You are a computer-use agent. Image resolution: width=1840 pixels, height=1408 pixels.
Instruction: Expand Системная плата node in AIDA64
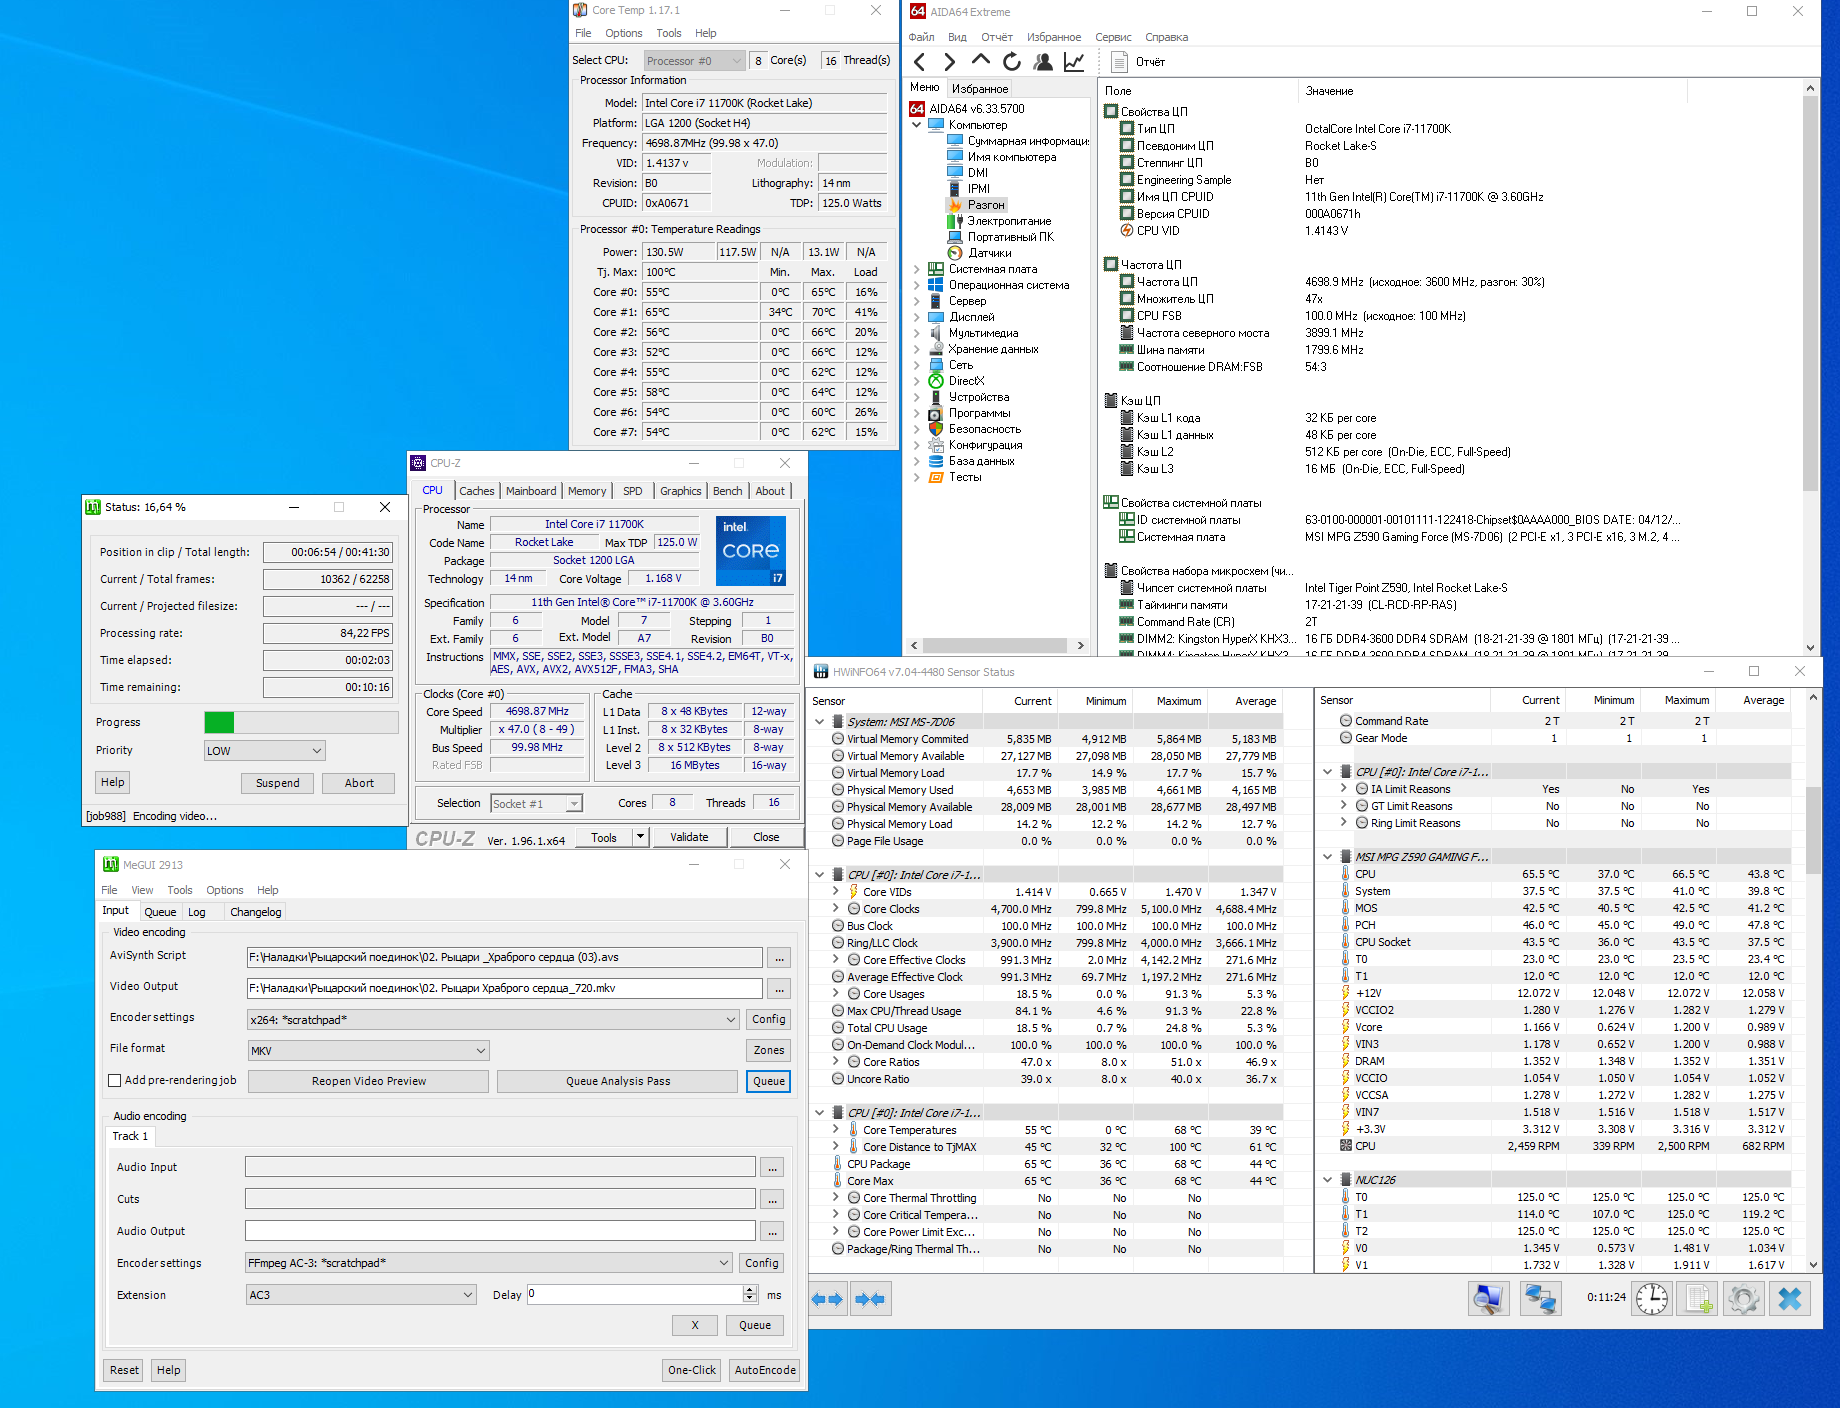click(x=916, y=269)
